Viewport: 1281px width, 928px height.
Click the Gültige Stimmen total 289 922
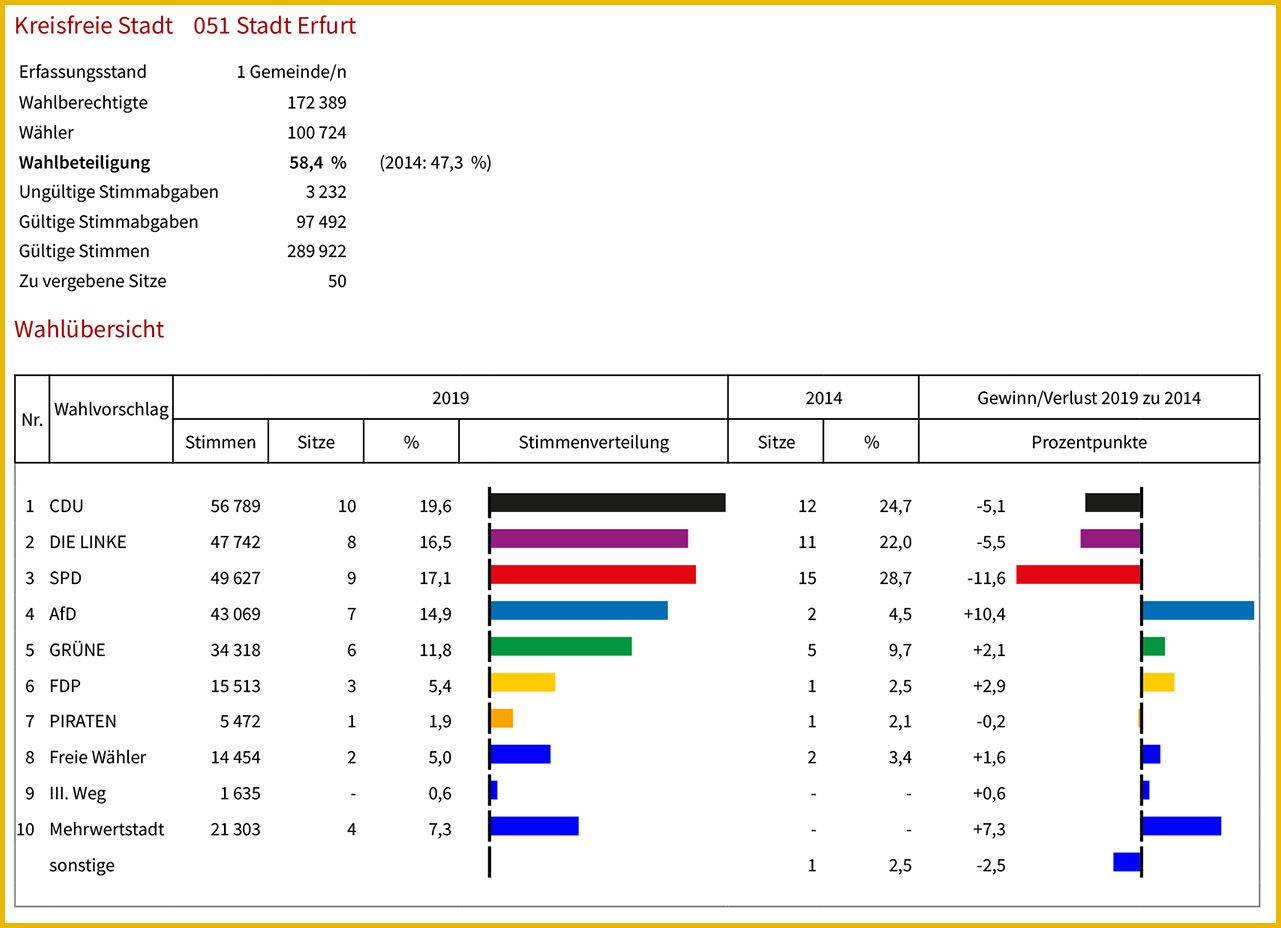(317, 252)
